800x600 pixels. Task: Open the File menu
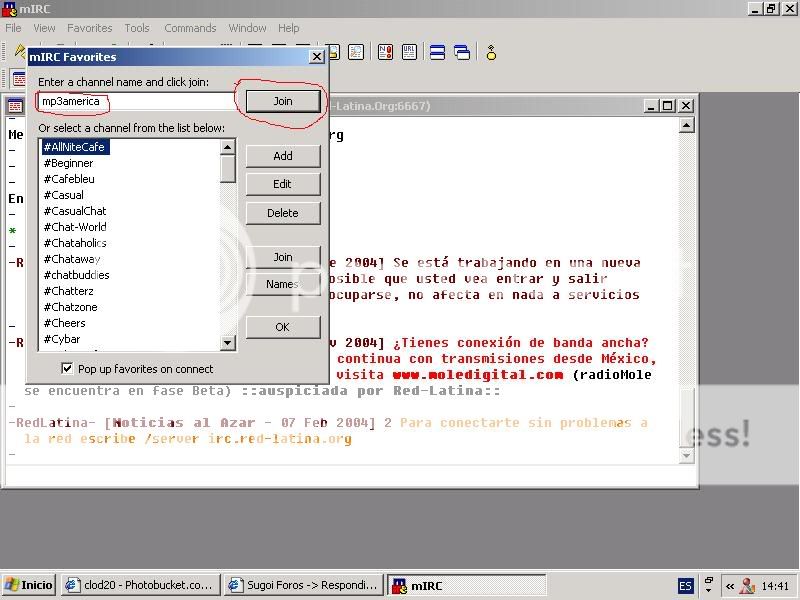13,28
